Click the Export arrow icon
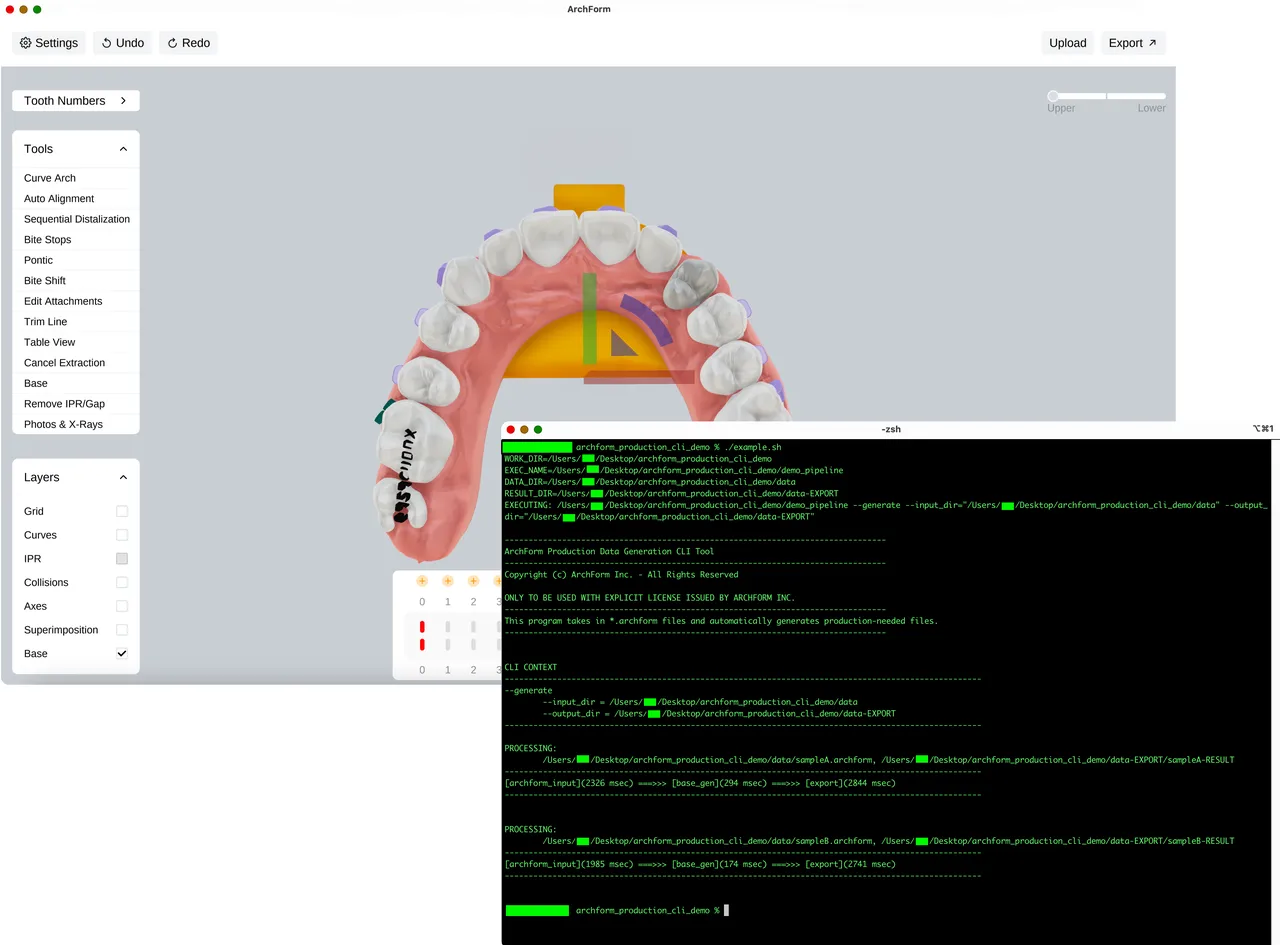The width and height of the screenshot is (1280, 945). tap(1152, 43)
